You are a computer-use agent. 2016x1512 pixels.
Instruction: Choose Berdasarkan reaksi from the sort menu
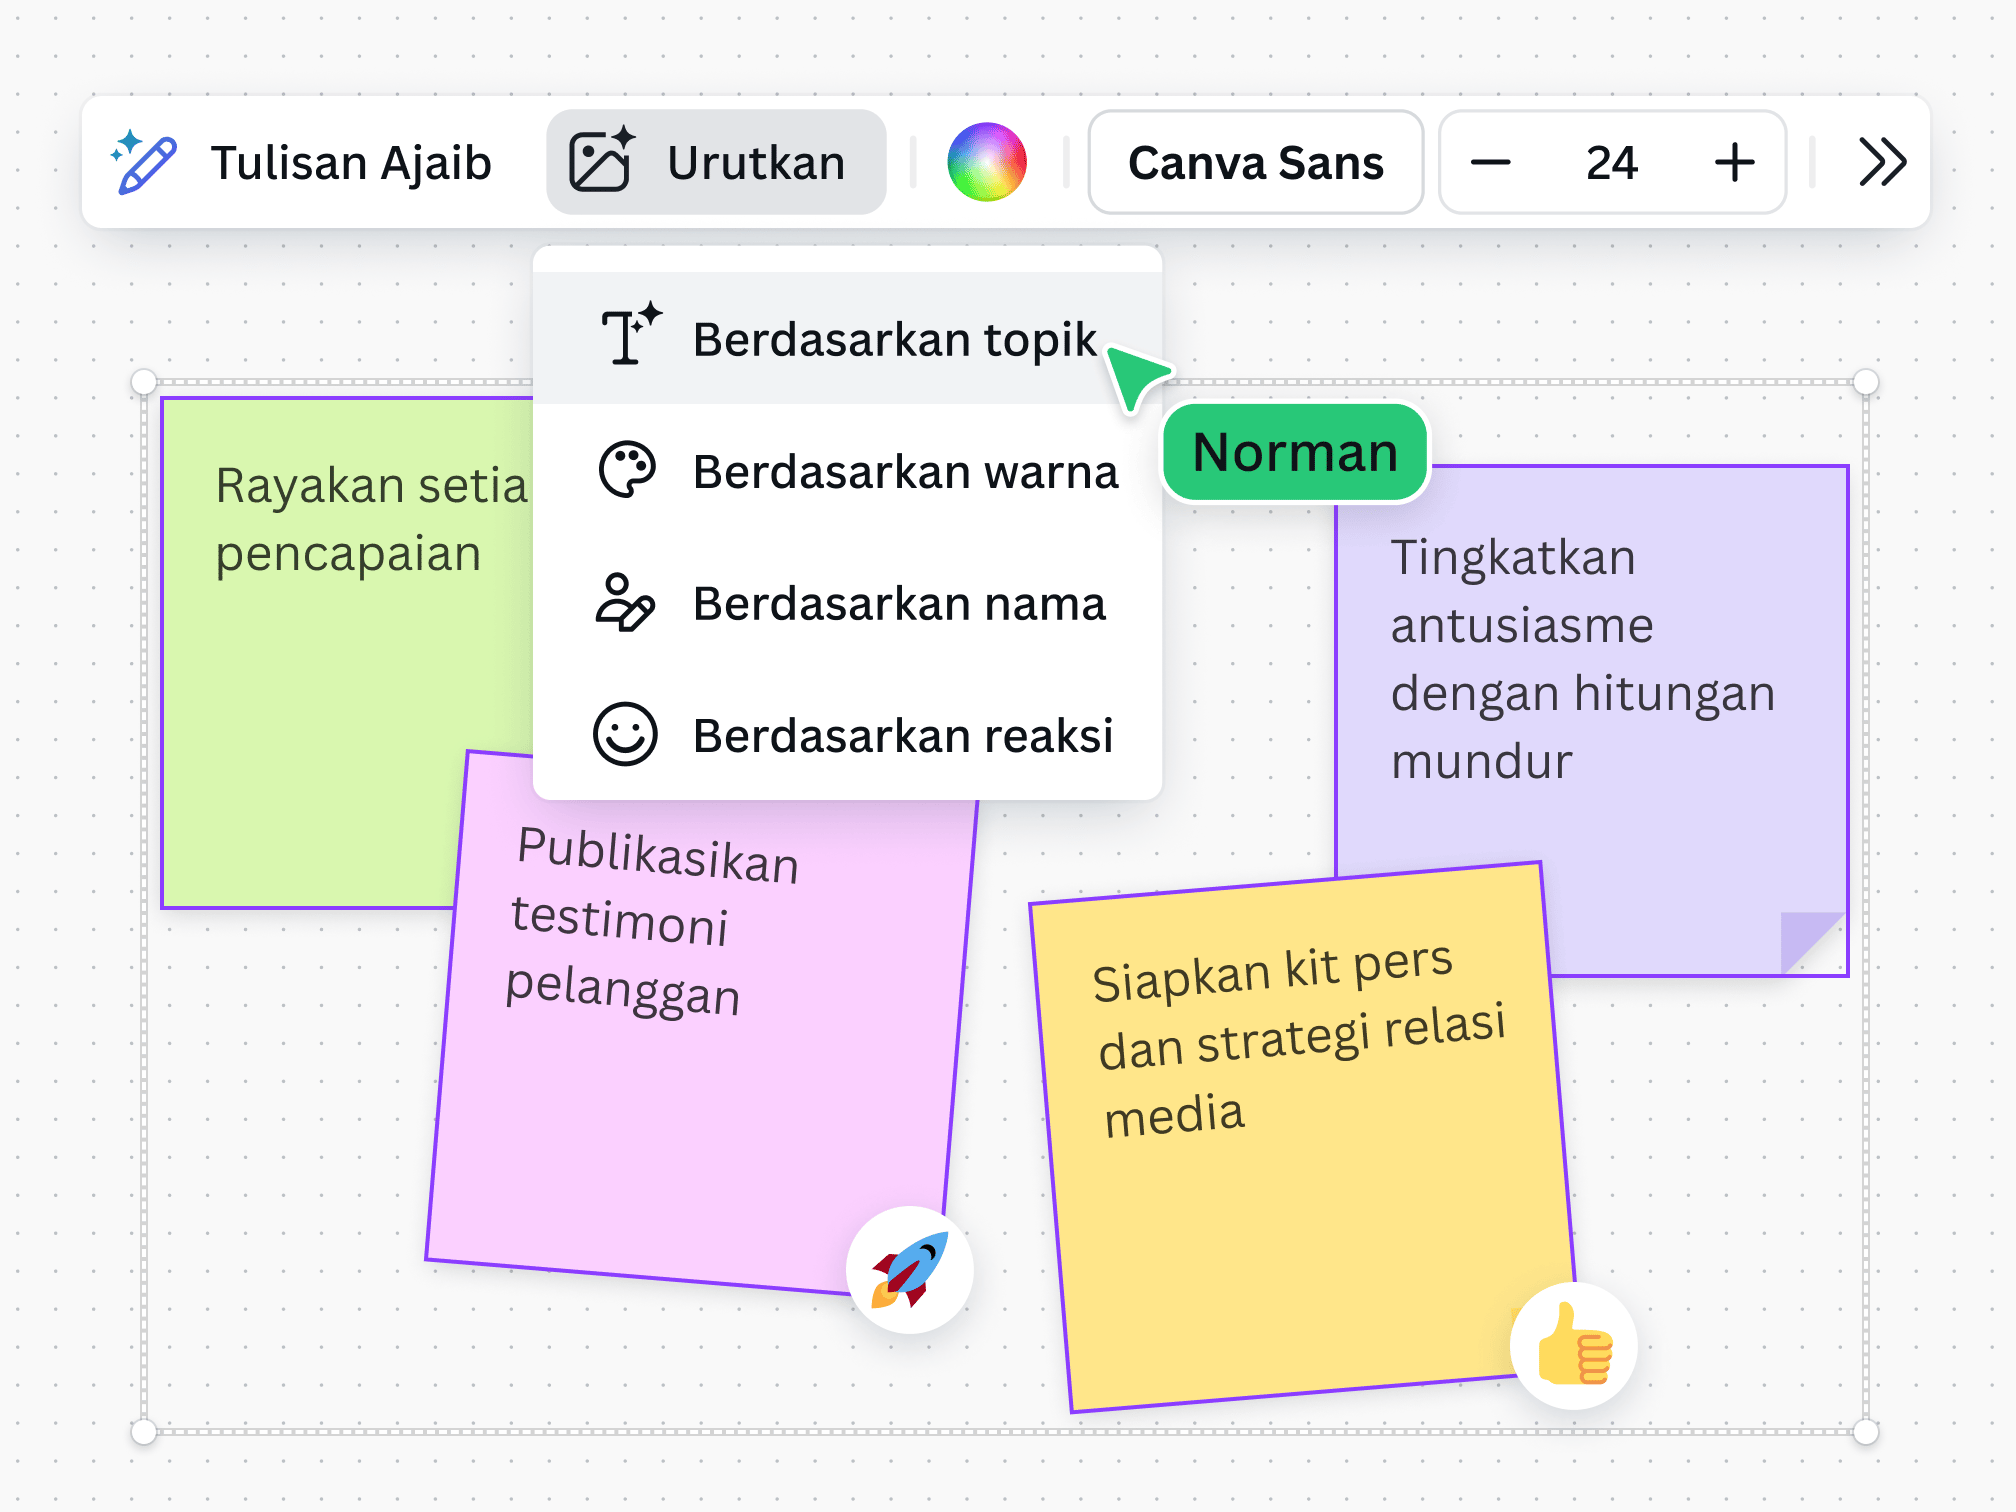coord(903,737)
